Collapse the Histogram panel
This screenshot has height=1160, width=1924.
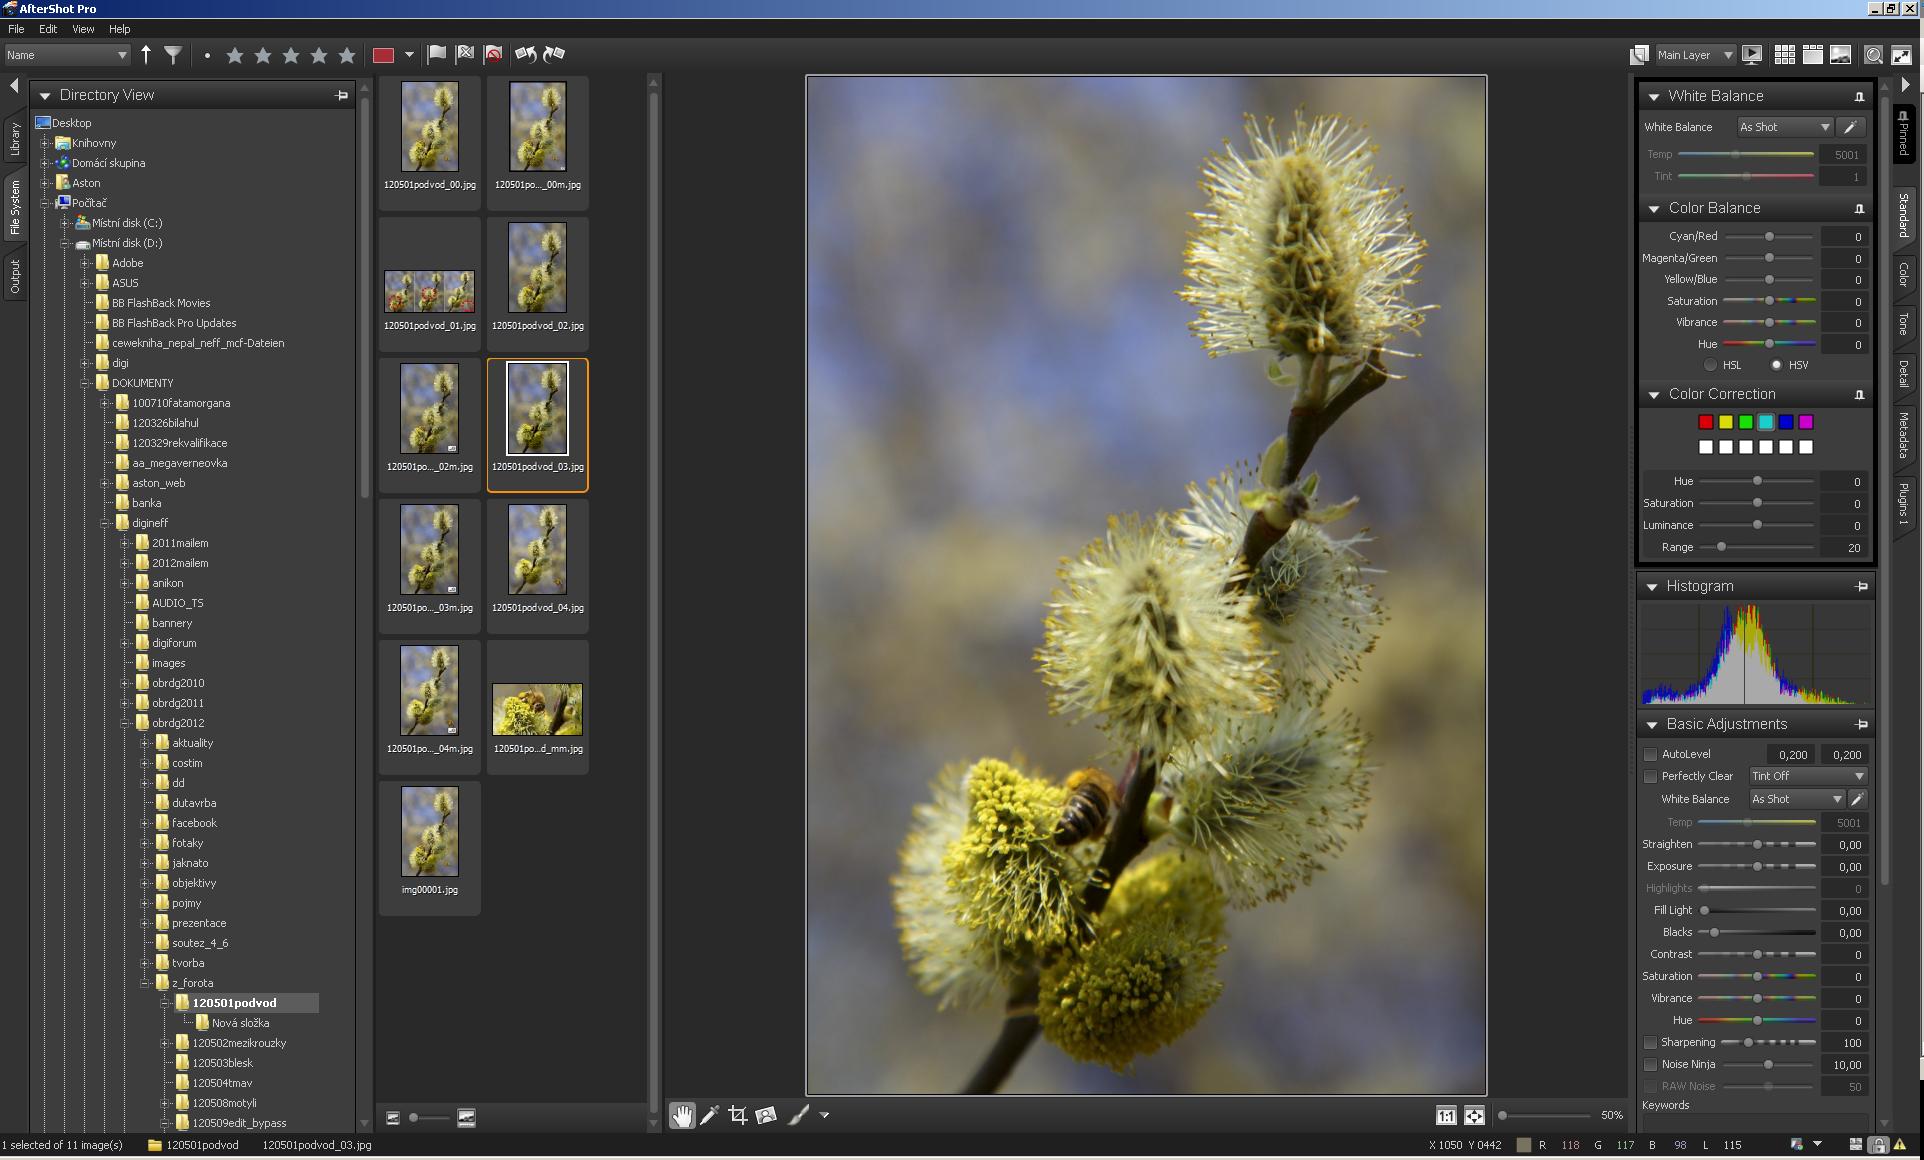point(1652,587)
